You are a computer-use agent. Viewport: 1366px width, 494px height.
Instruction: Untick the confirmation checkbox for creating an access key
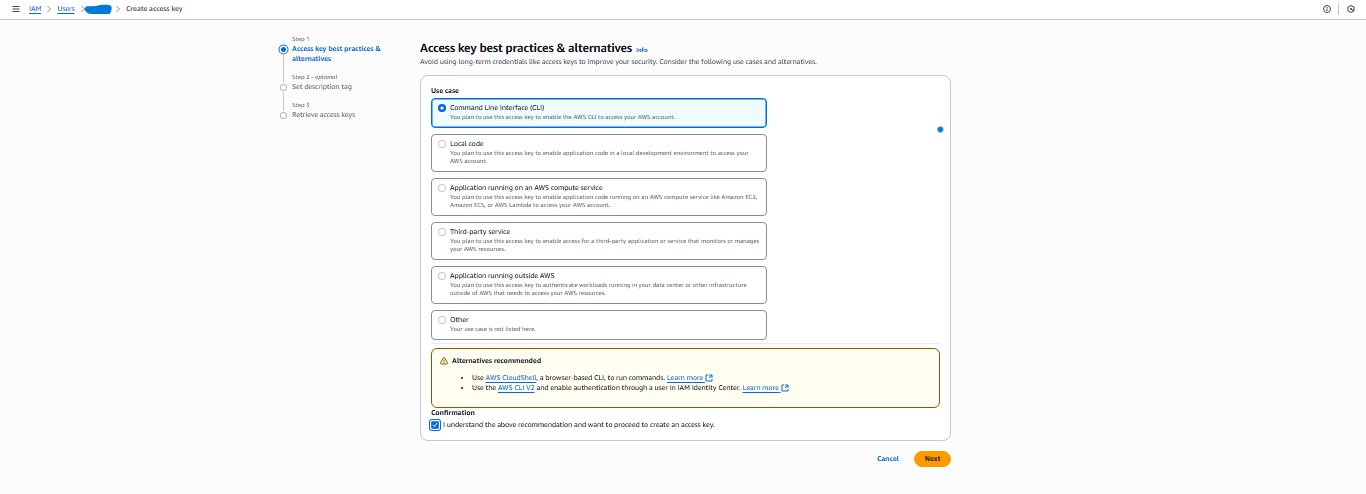435,424
